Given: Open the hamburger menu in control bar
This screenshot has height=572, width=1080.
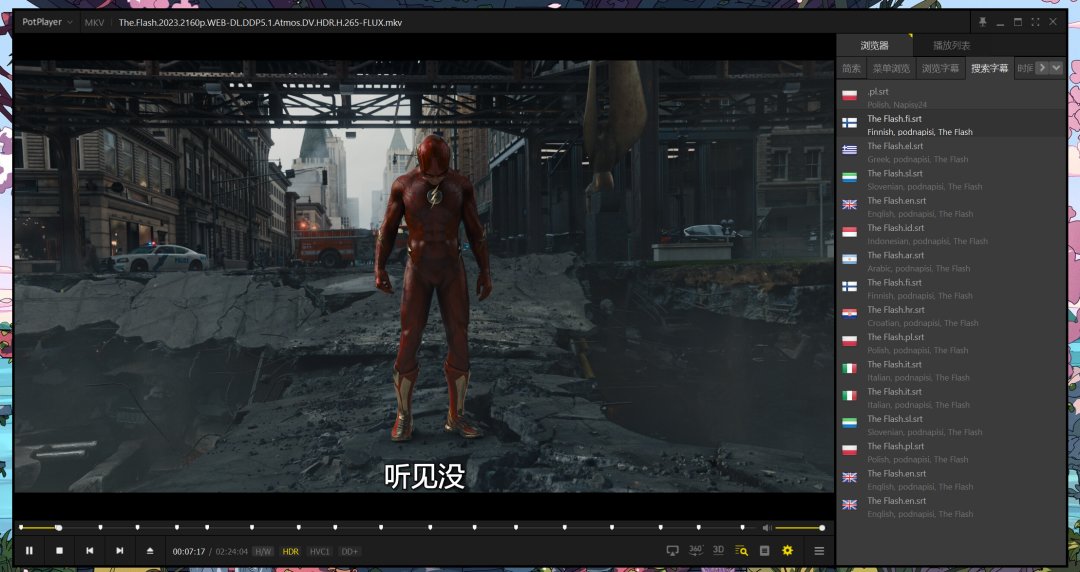Looking at the screenshot, I should coord(819,551).
